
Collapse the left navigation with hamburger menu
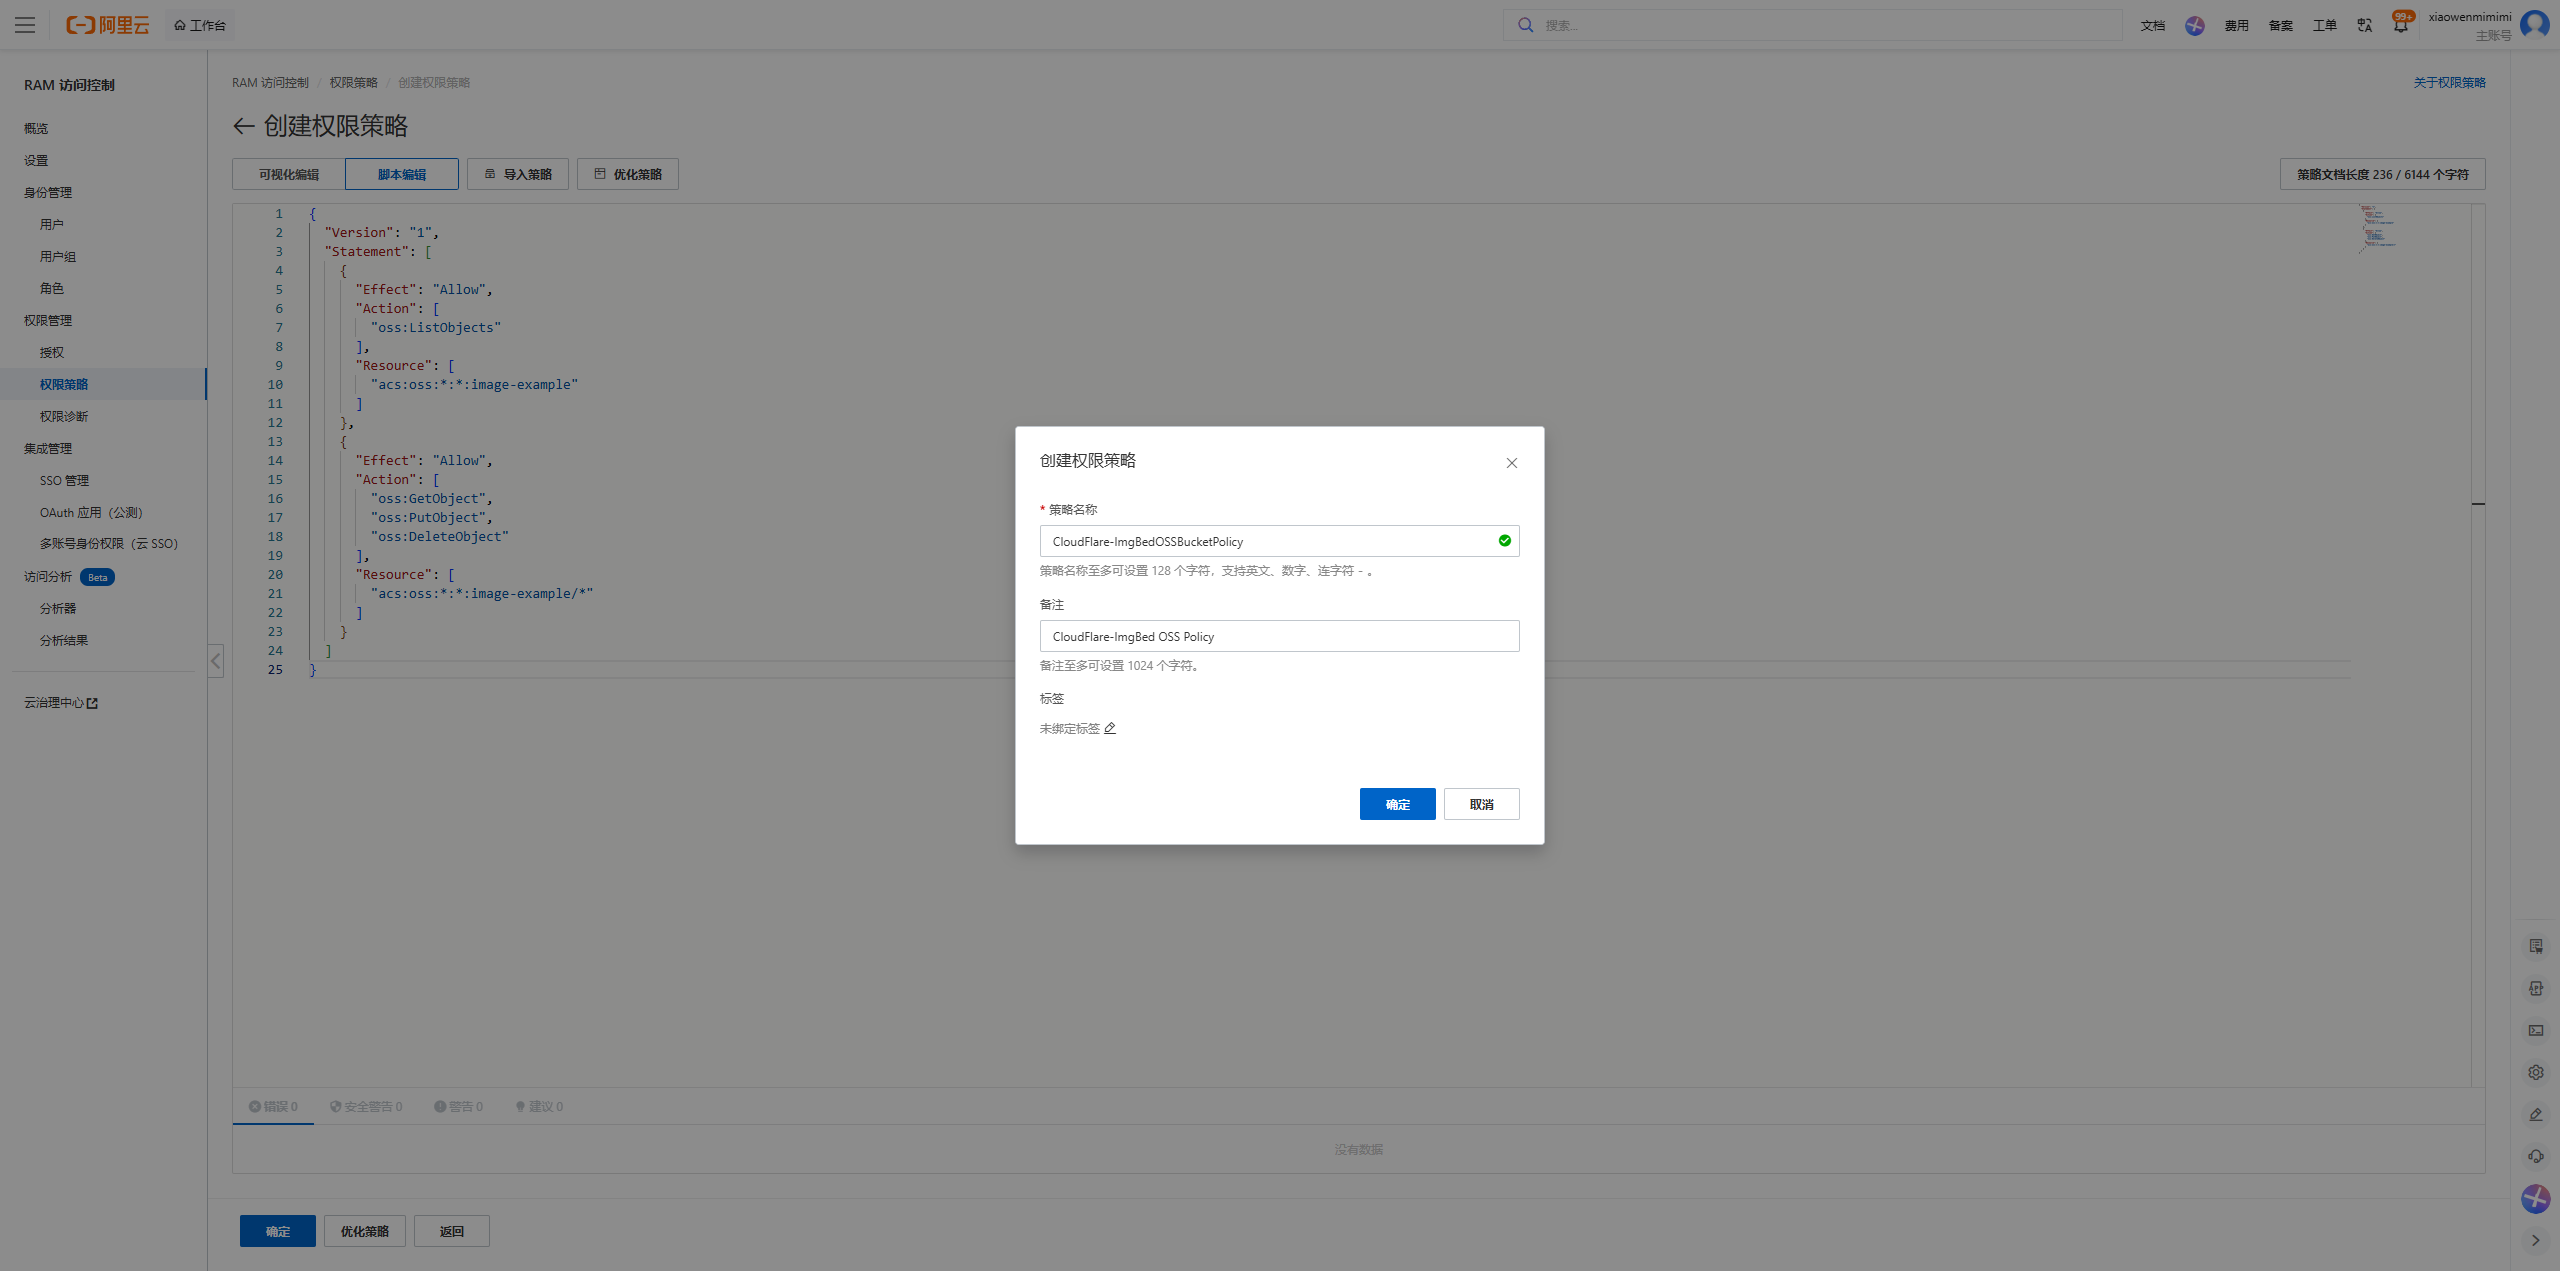coord(25,25)
